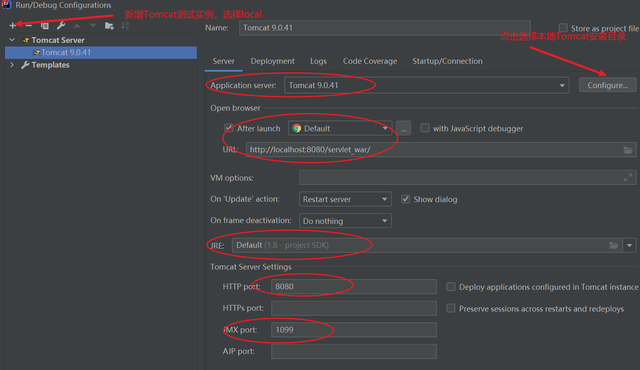Switch to the Code Coverage tab

coord(370,61)
